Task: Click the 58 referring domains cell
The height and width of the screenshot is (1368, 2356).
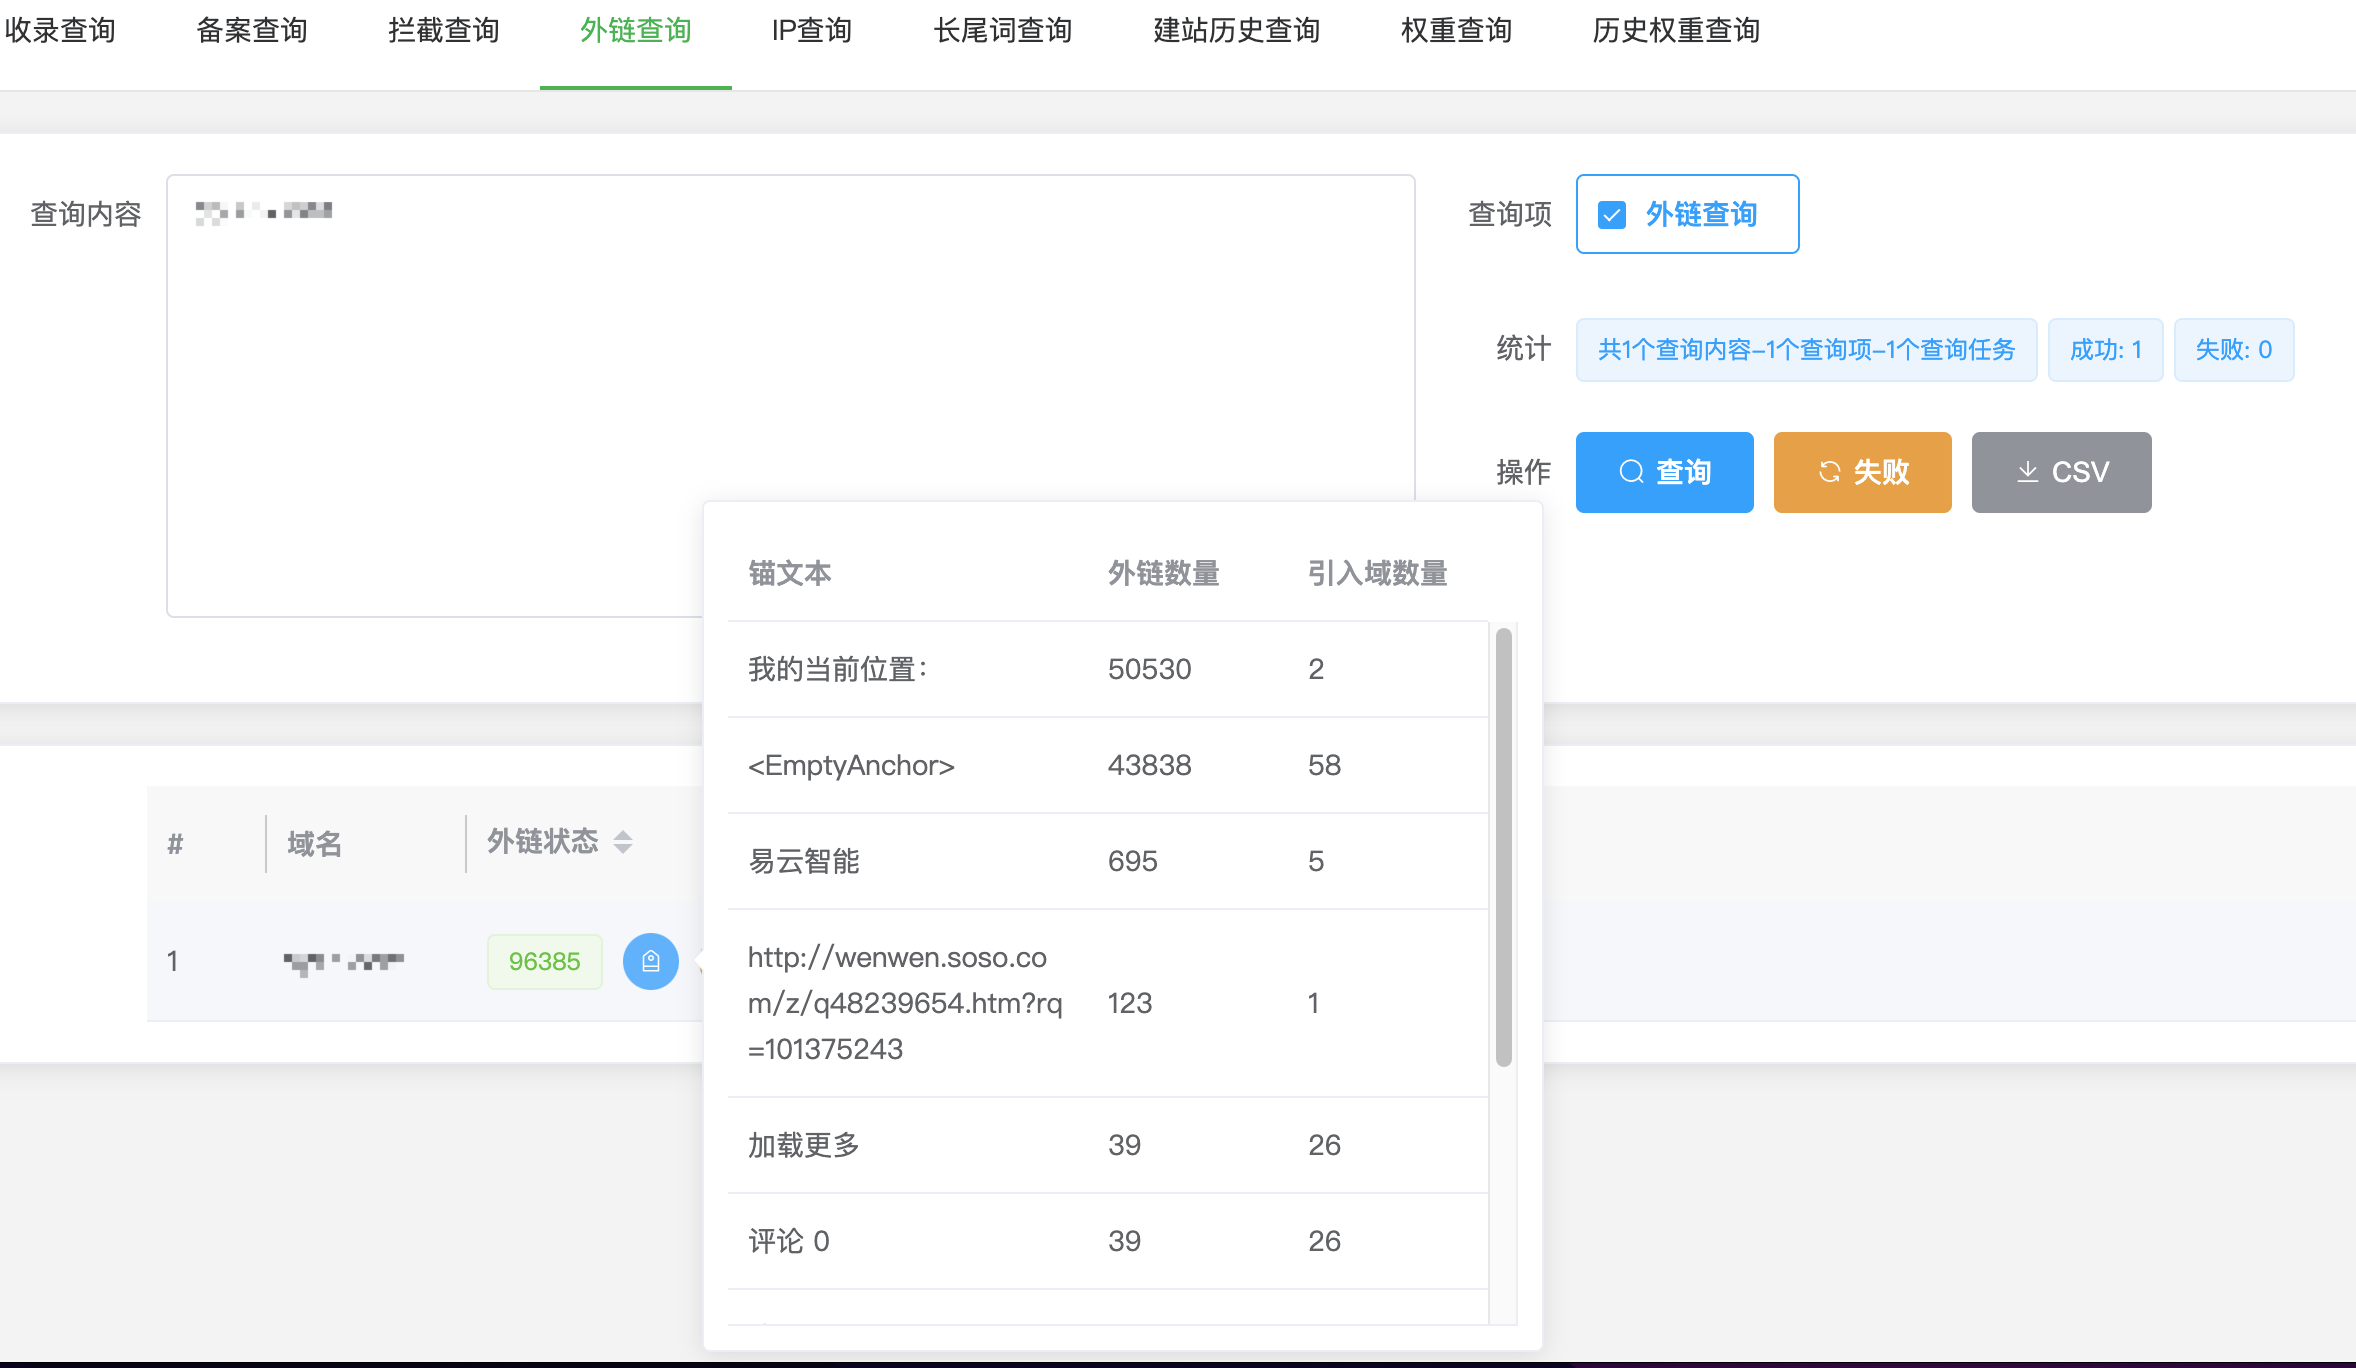Action: point(1325,765)
